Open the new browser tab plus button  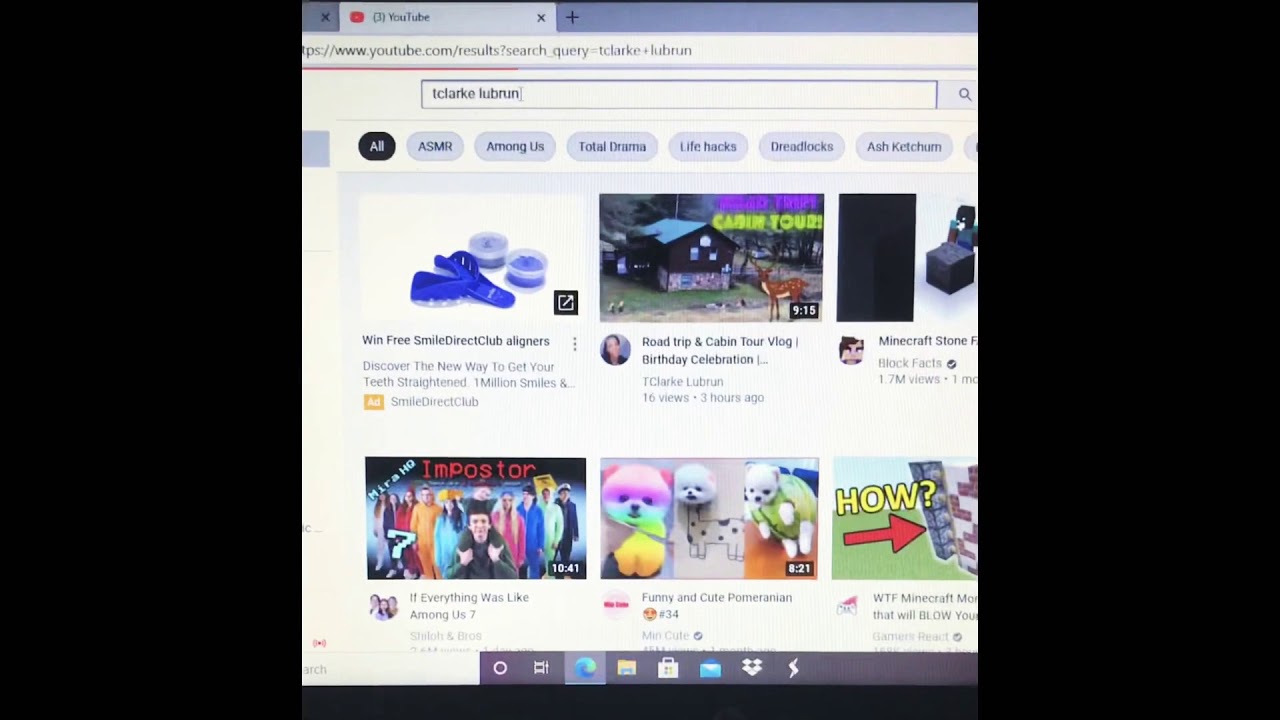pyautogui.click(x=572, y=17)
